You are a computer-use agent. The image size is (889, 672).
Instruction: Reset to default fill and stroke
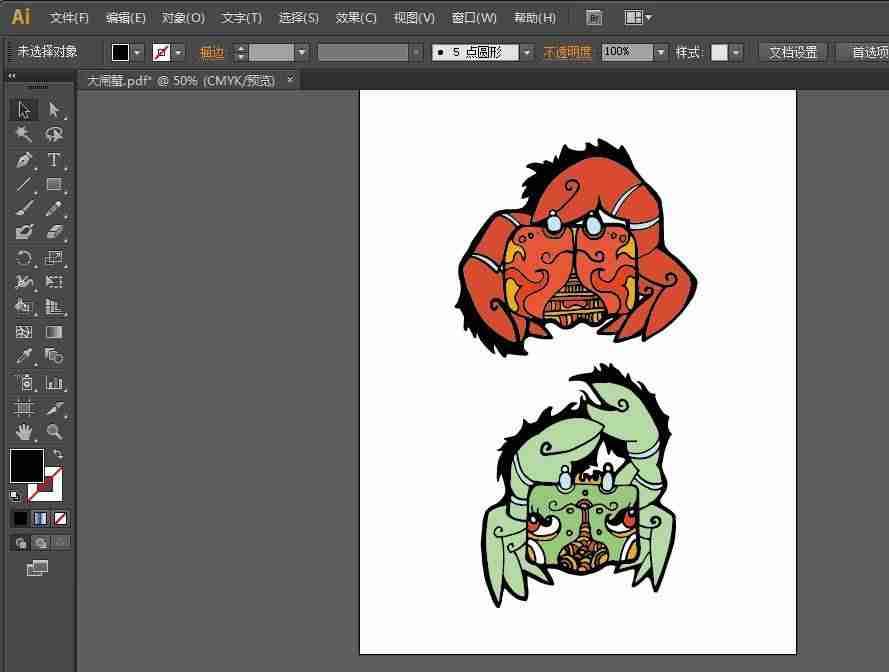point(15,497)
